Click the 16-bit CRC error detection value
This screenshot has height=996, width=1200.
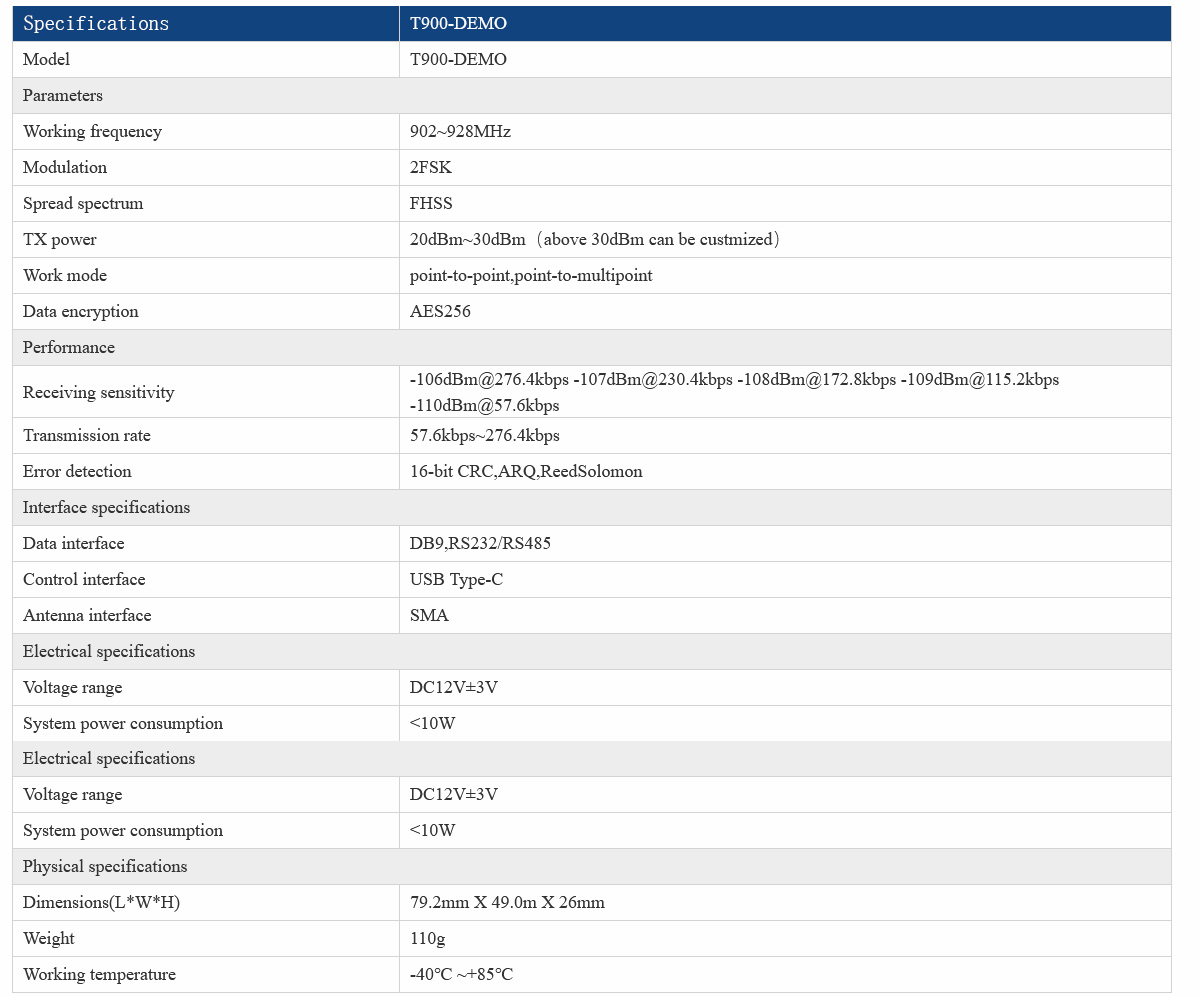(x=526, y=472)
